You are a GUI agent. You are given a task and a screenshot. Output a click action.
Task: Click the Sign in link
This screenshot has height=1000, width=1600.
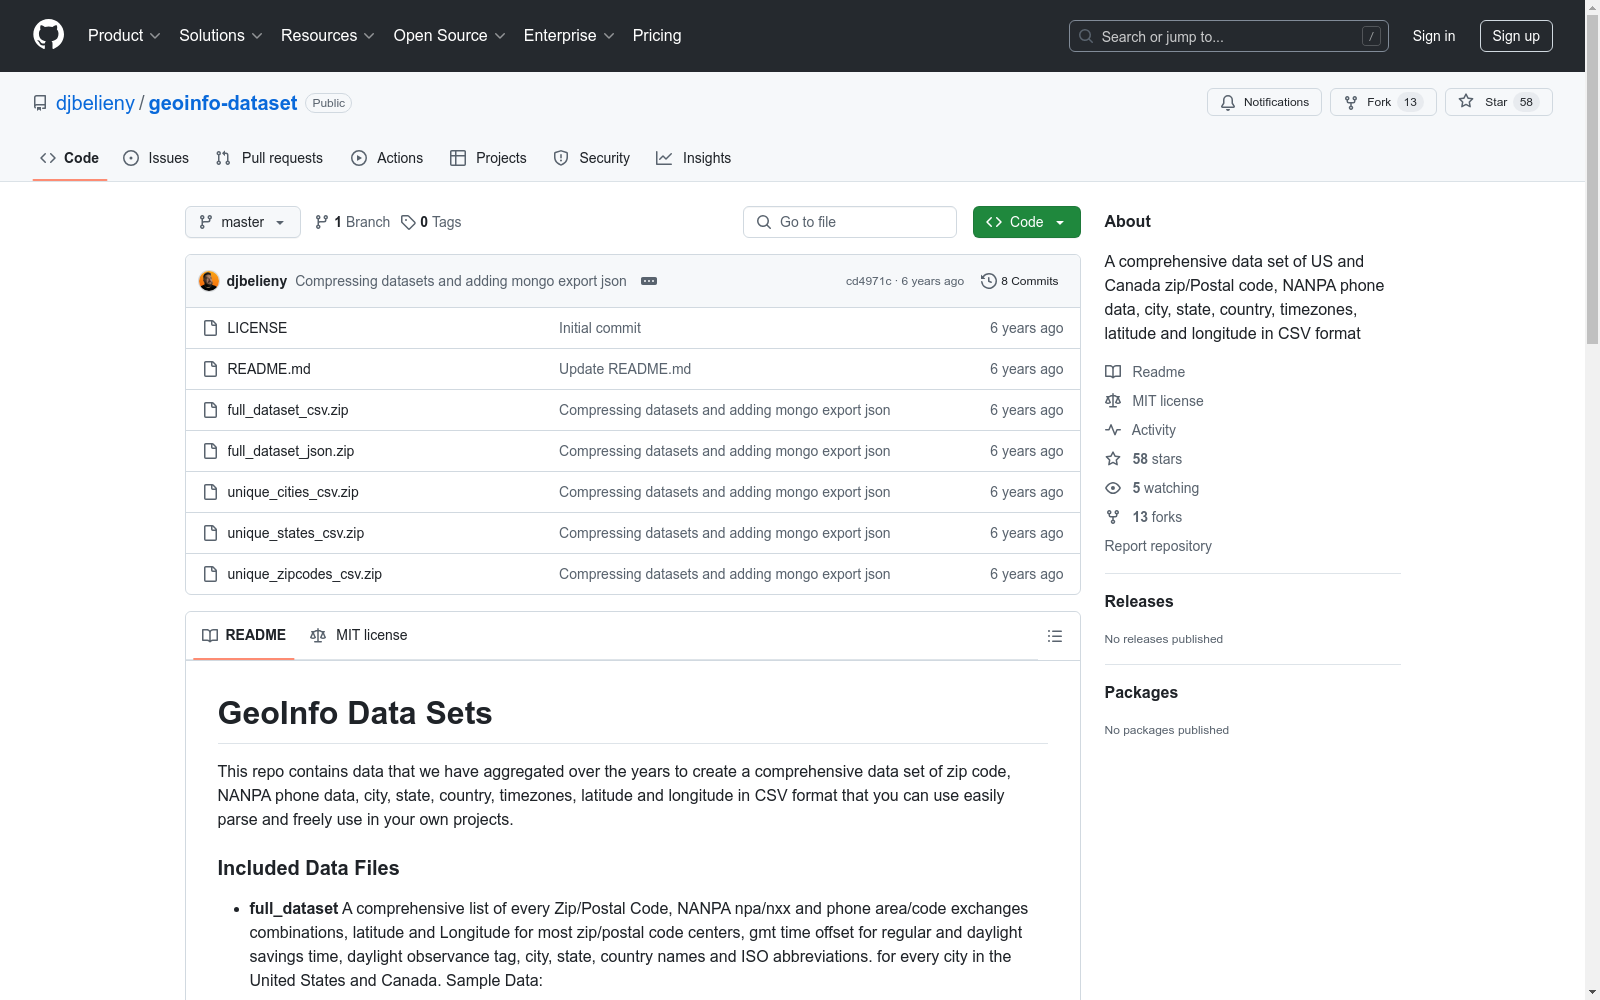[1434, 36]
